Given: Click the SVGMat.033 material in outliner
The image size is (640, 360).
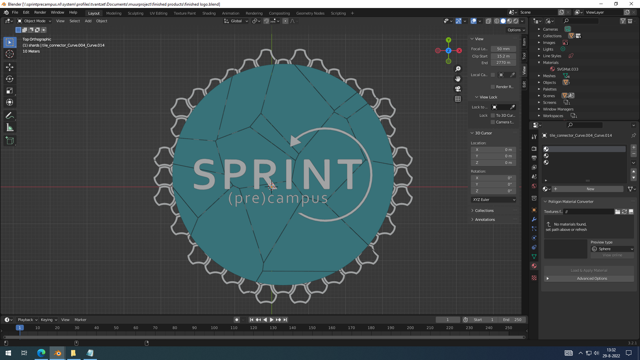Looking at the screenshot, I should click(567, 69).
